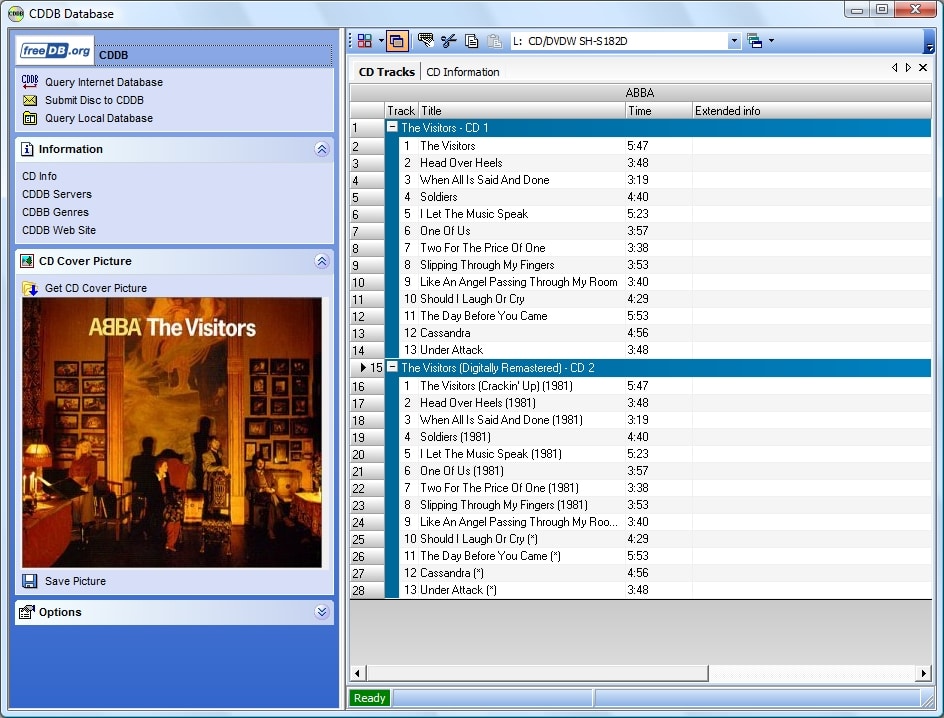
Task: Open dropdown arrow beside the windows icon
Action: click(771, 41)
